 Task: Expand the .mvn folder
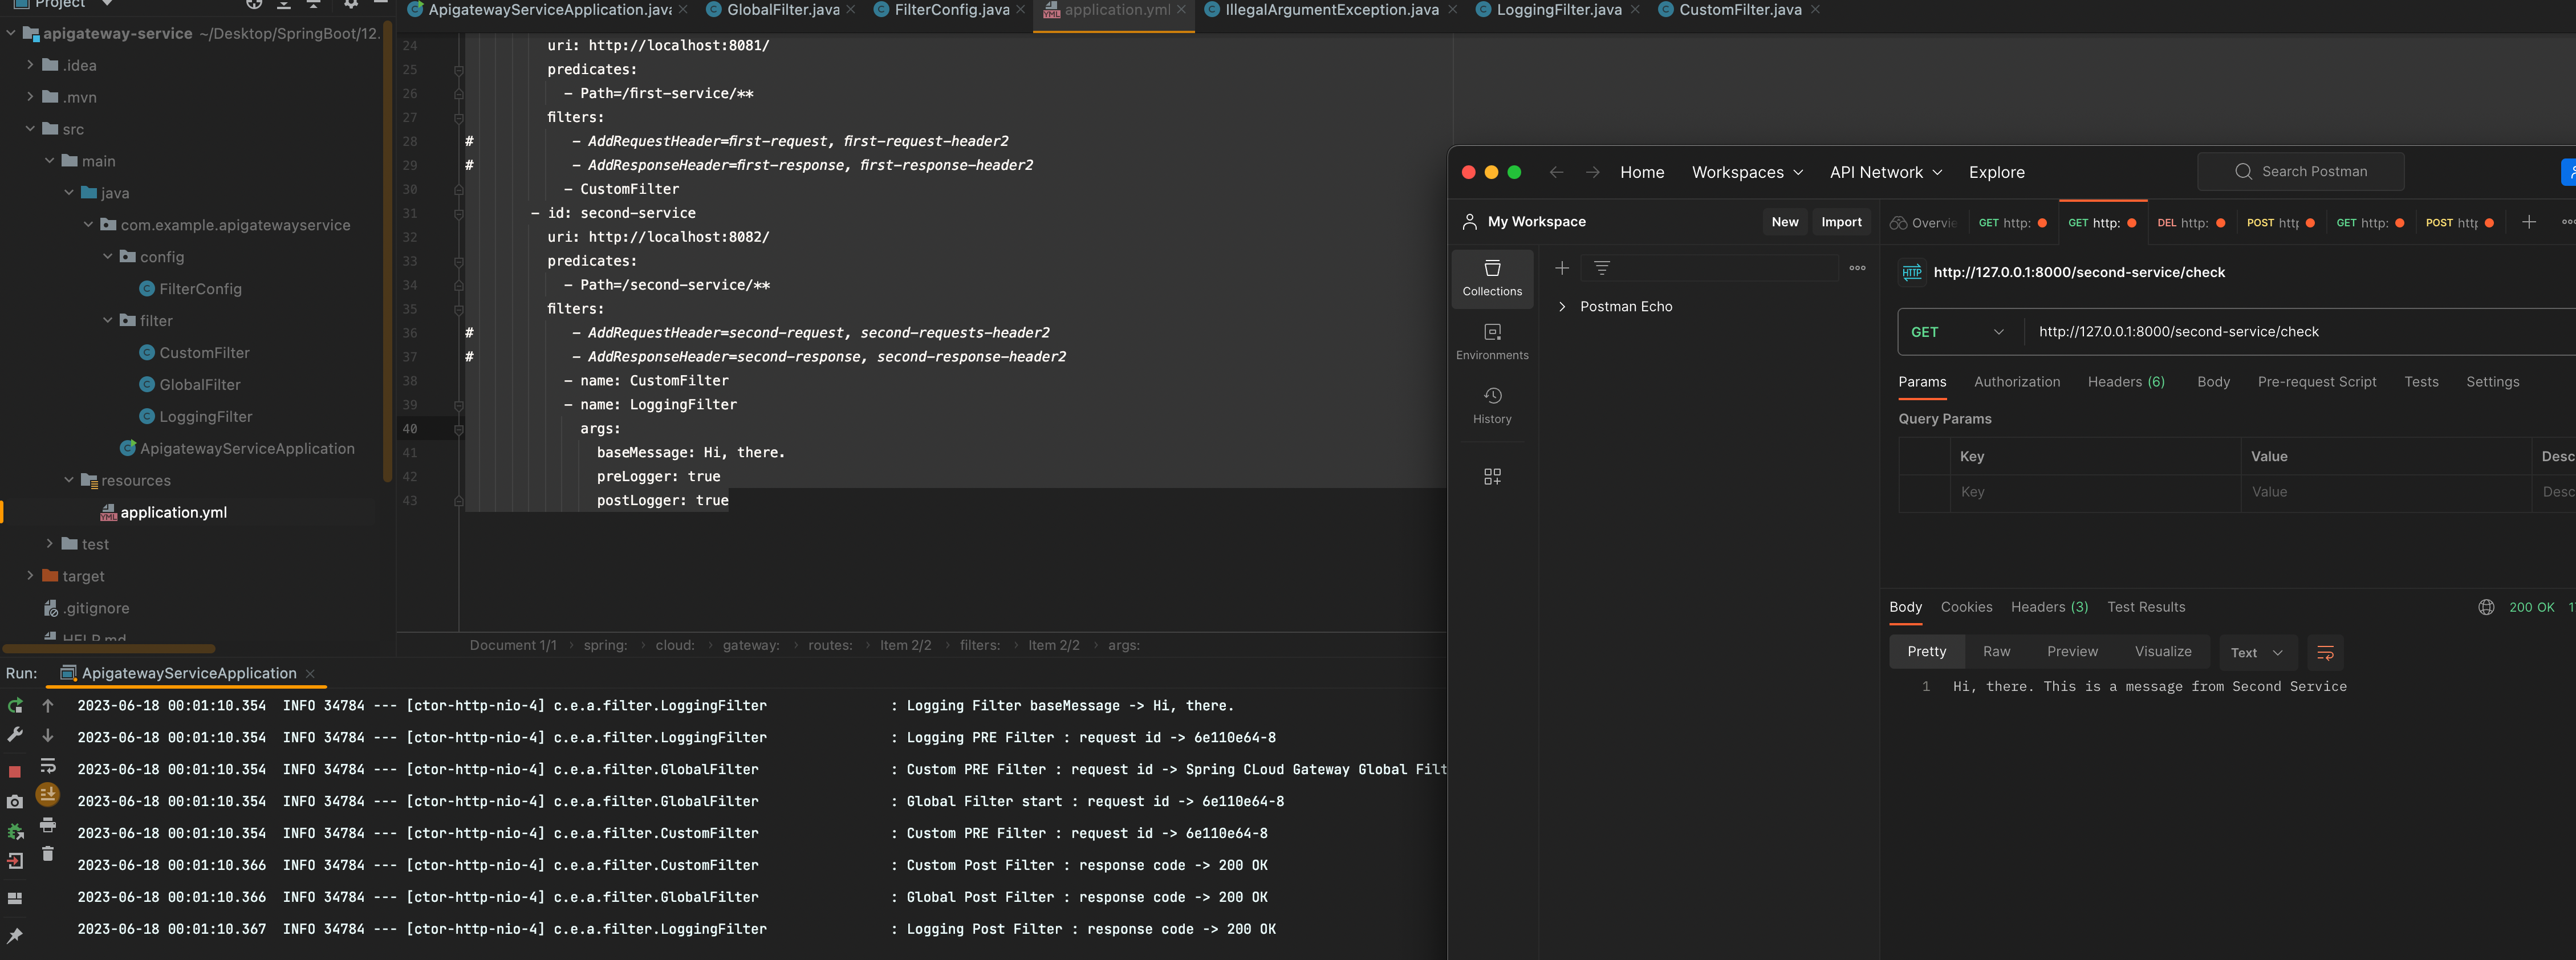pyautogui.click(x=30, y=97)
